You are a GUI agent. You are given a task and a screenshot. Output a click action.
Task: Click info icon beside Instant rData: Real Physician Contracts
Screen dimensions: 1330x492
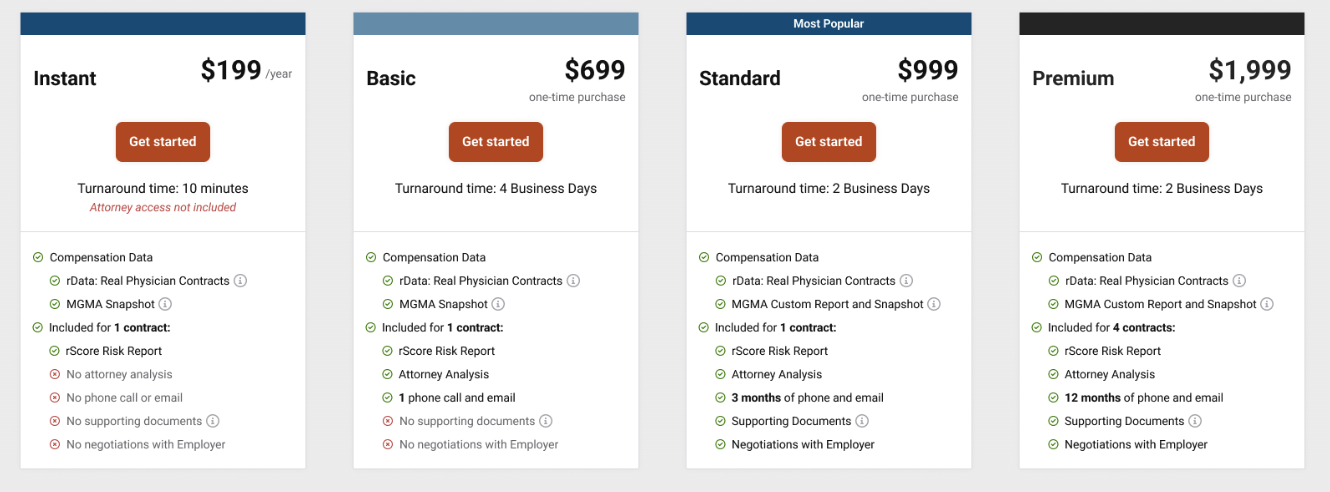241,281
